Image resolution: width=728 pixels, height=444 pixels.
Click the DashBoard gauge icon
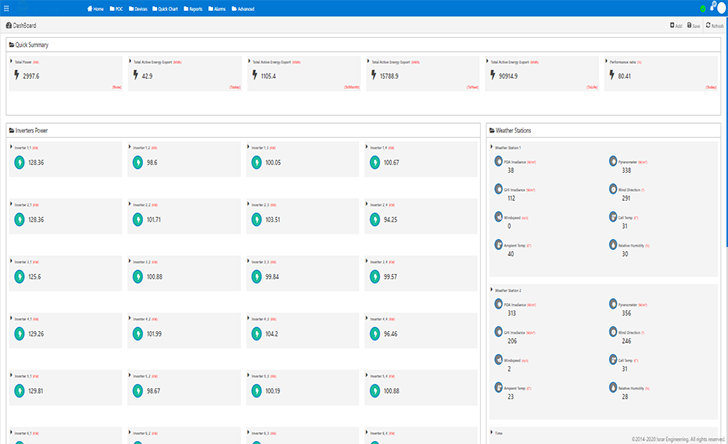8,26
